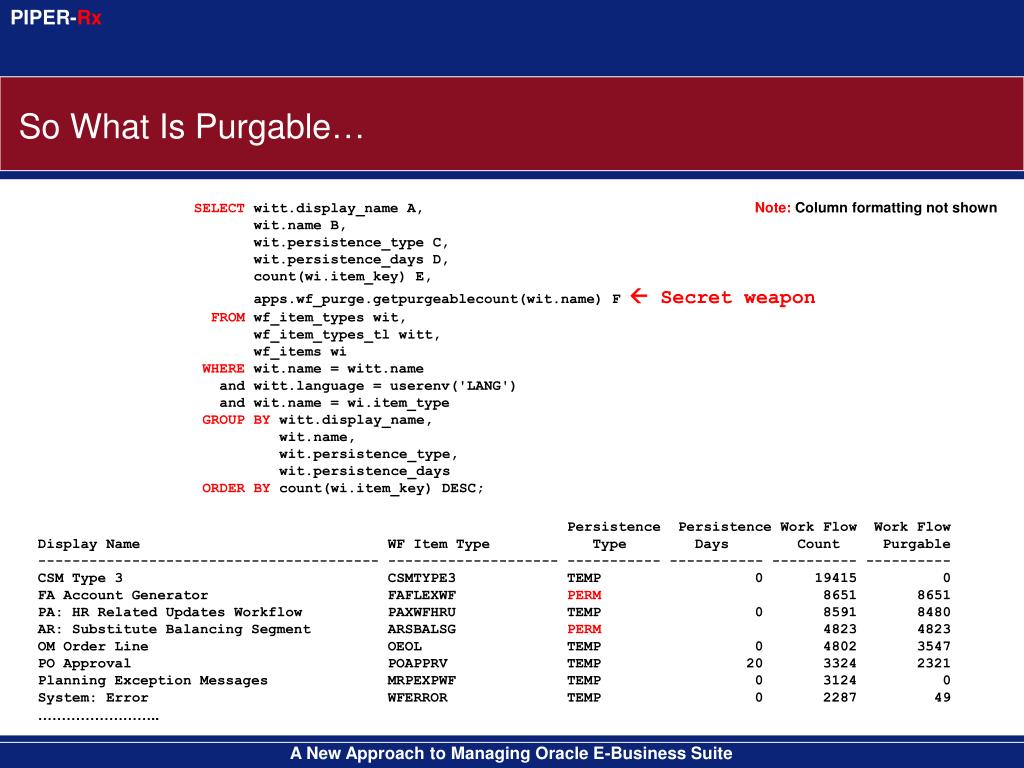Click the ARSBALSG item type cell
This screenshot has width=1024, height=768.
click(x=421, y=629)
